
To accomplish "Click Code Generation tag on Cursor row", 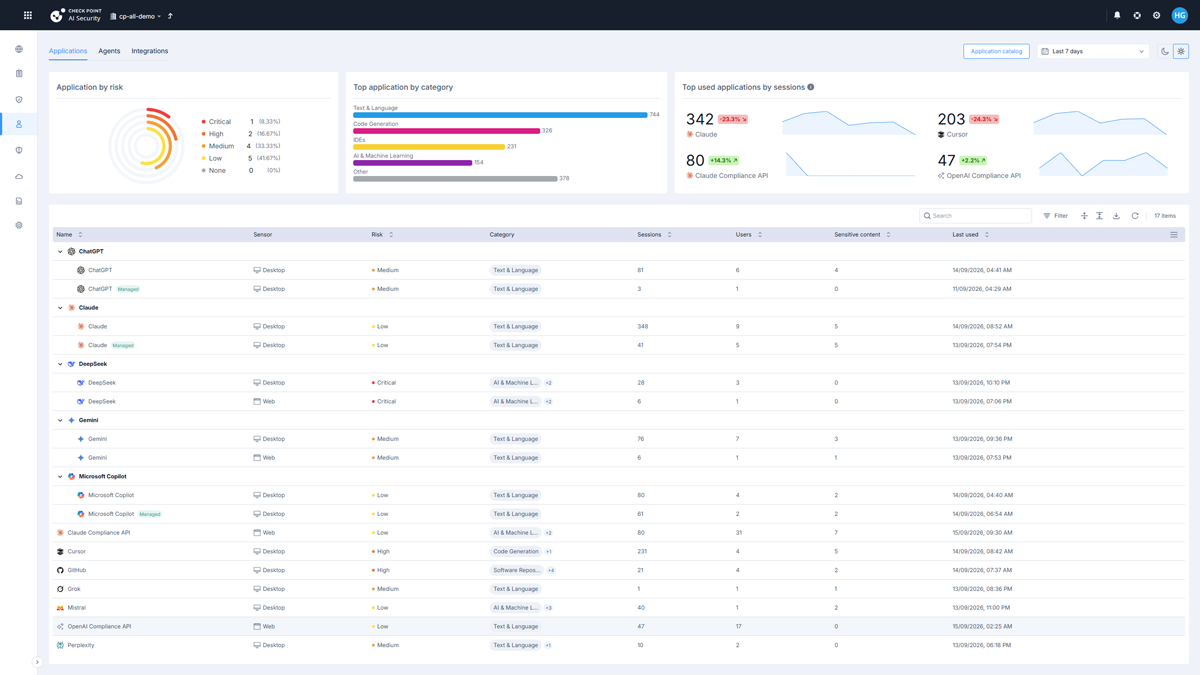I will pyautogui.click(x=516, y=551).
